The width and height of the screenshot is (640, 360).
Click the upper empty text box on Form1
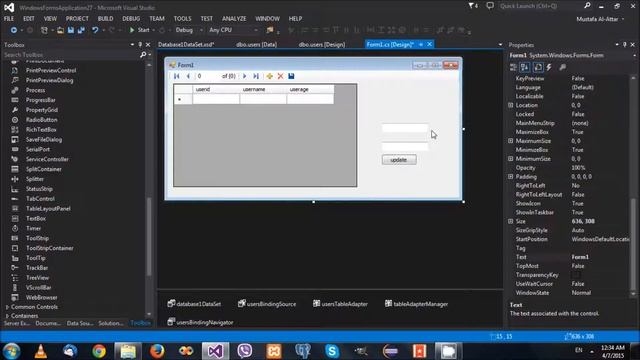tap(405, 128)
